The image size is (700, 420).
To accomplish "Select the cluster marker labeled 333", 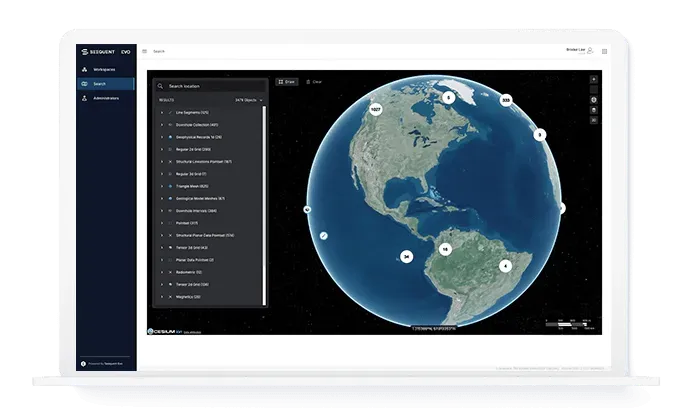I will click(506, 100).
